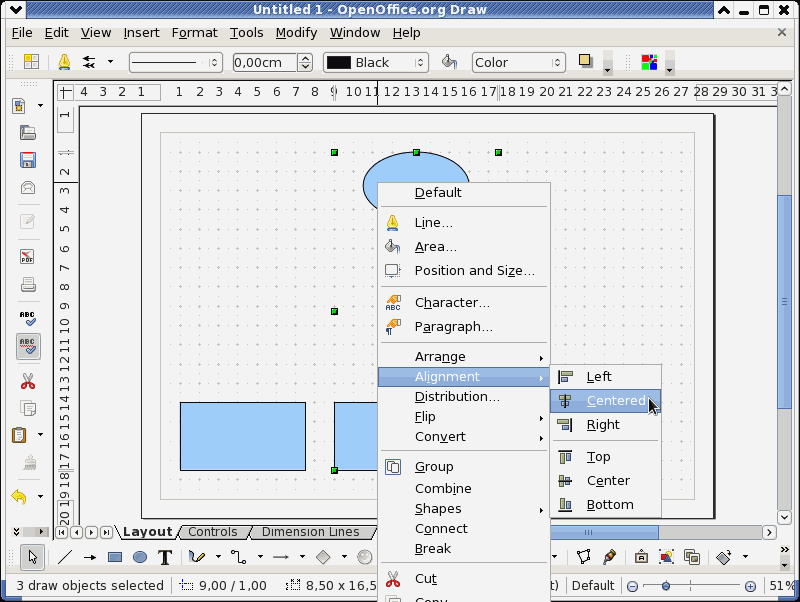The image size is (800, 602).
Task: Click the zoom slider handle
Action: click(x=666, y=586)
